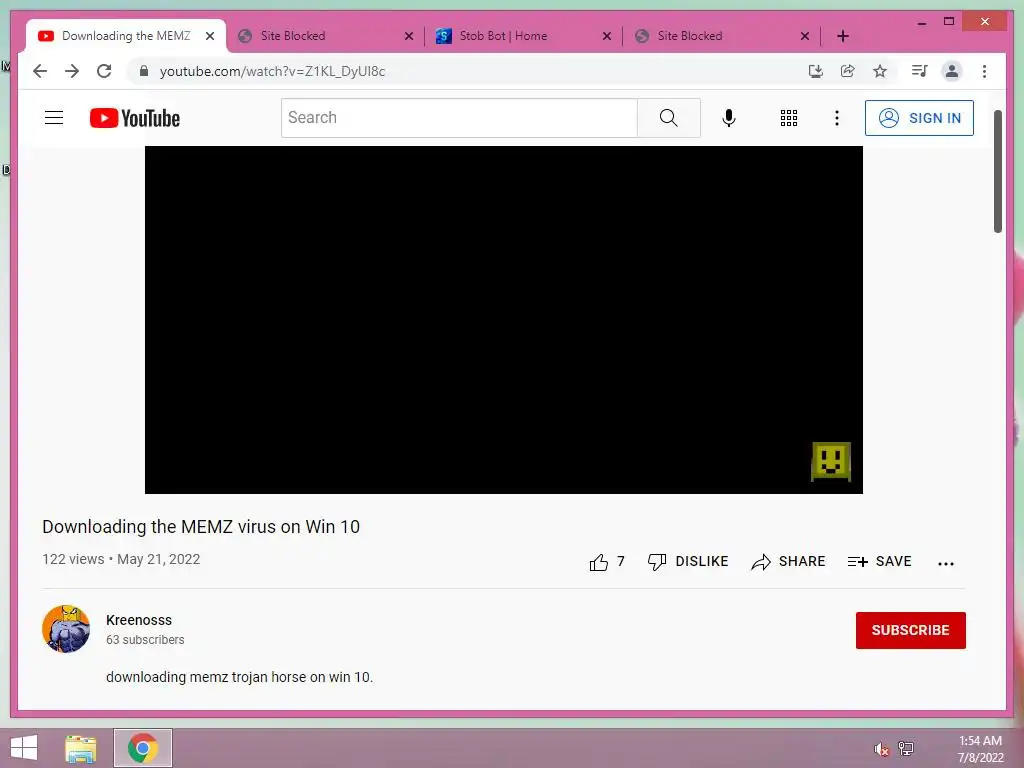Click the network tray icon
The height and width of the screenshot is (768, 1024).
click(906, 748)
